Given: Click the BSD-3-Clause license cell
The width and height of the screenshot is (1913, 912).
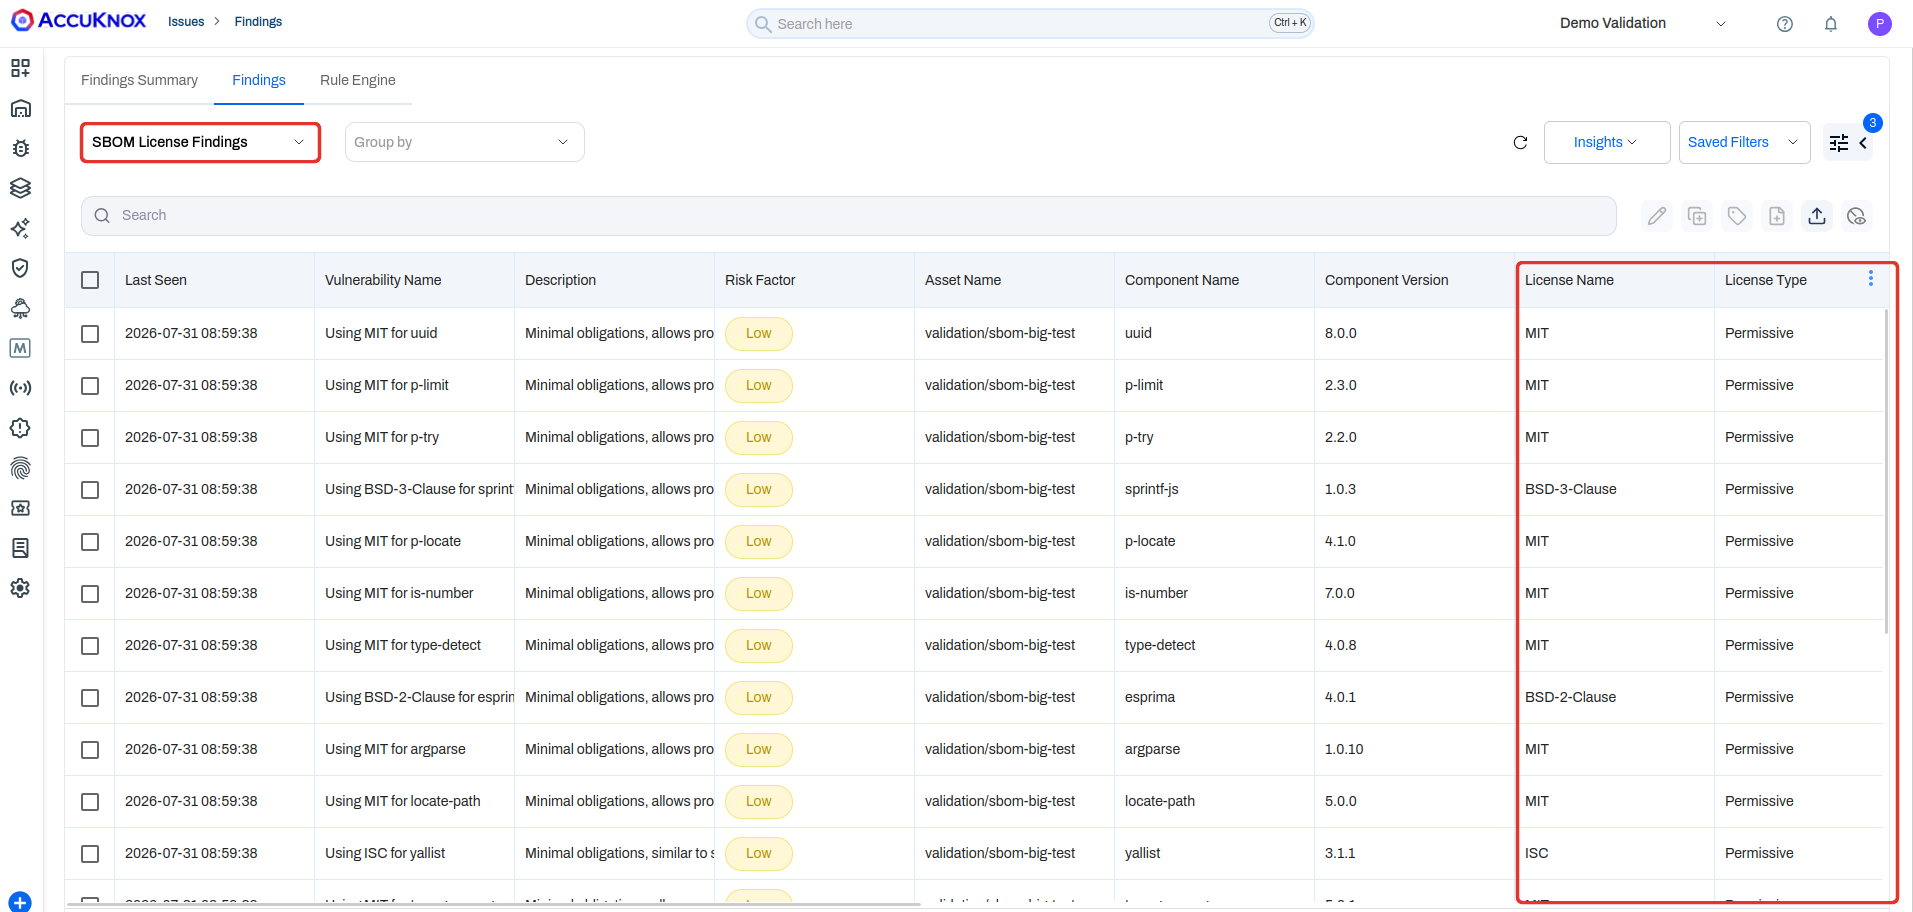Looking at the screenshot, I should coord(1571,490).
